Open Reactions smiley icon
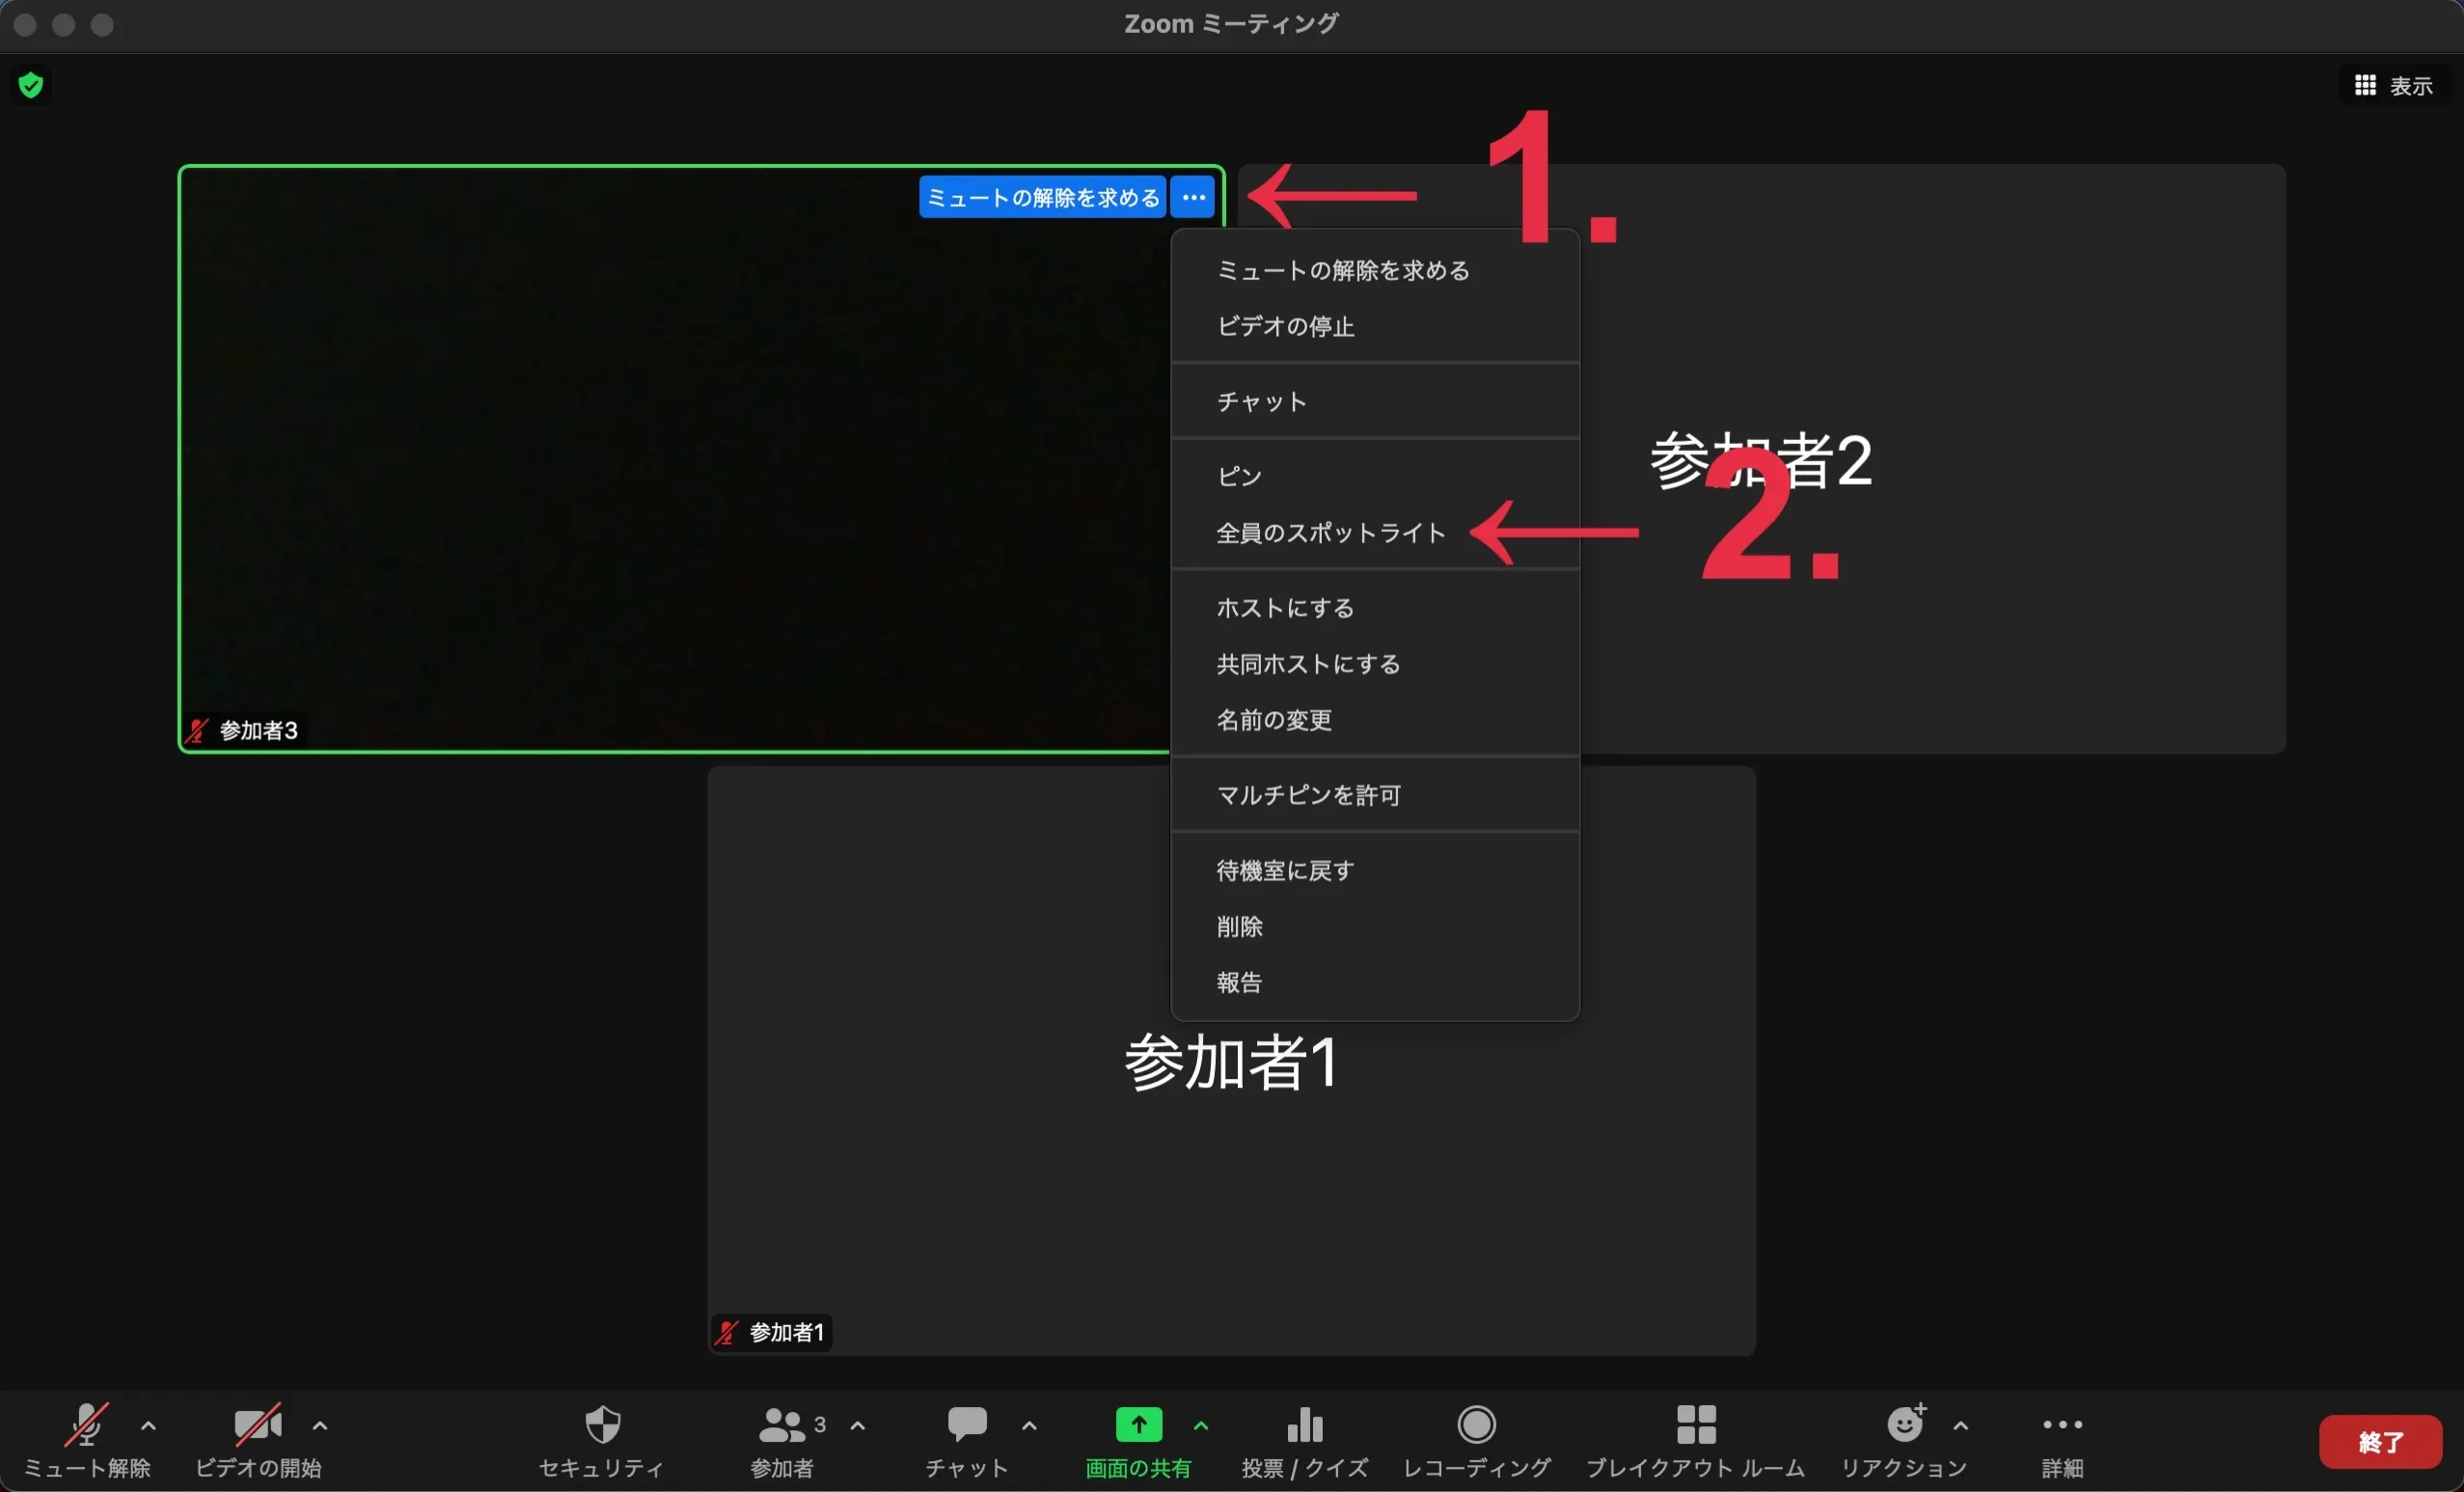 click(x=1905, y=1425)
